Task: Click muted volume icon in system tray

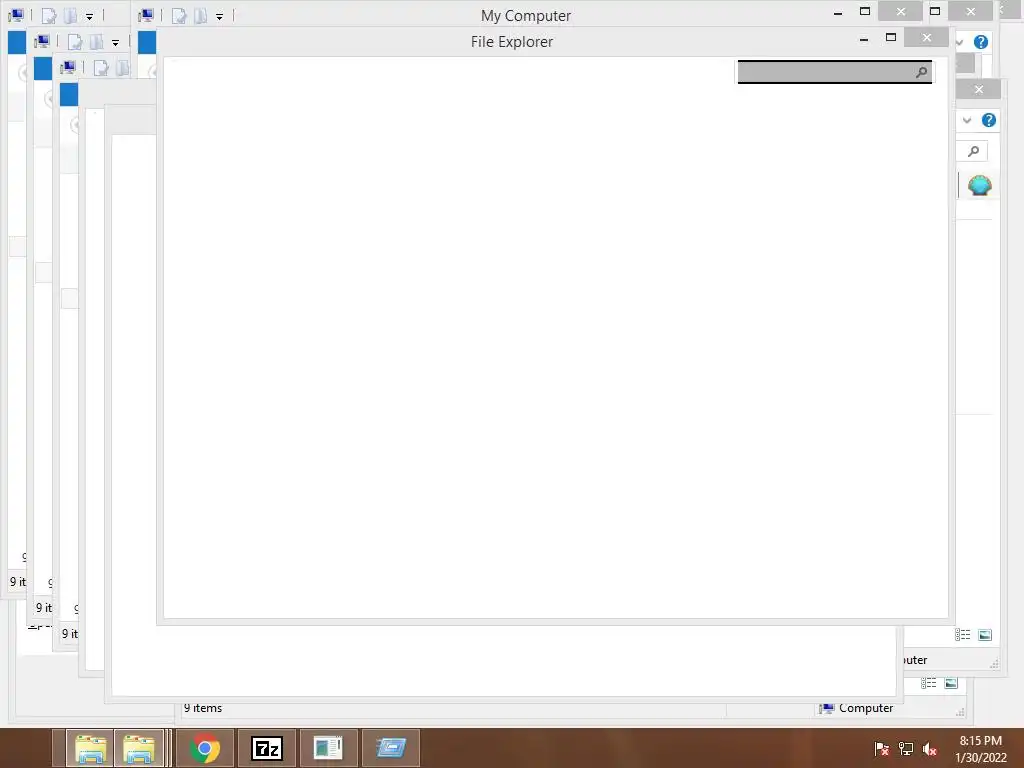Action: click(930, 749)
